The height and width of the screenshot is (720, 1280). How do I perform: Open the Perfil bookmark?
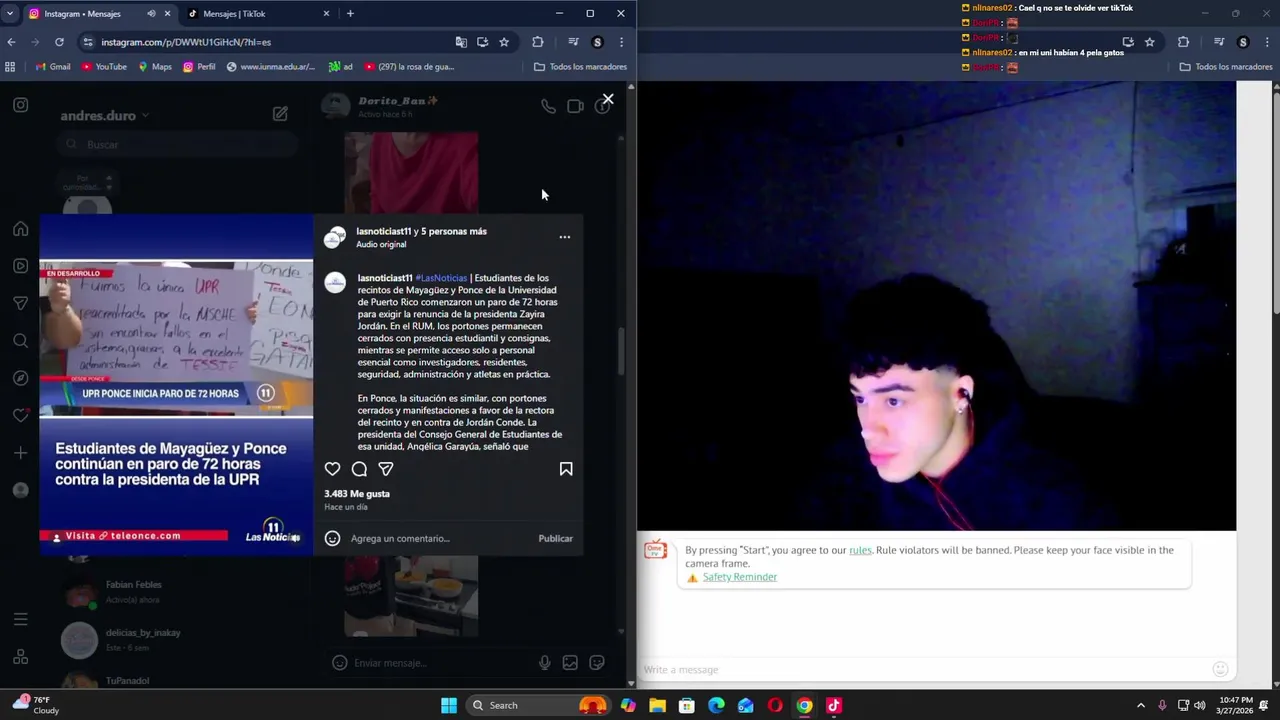[x=199, y=67]
